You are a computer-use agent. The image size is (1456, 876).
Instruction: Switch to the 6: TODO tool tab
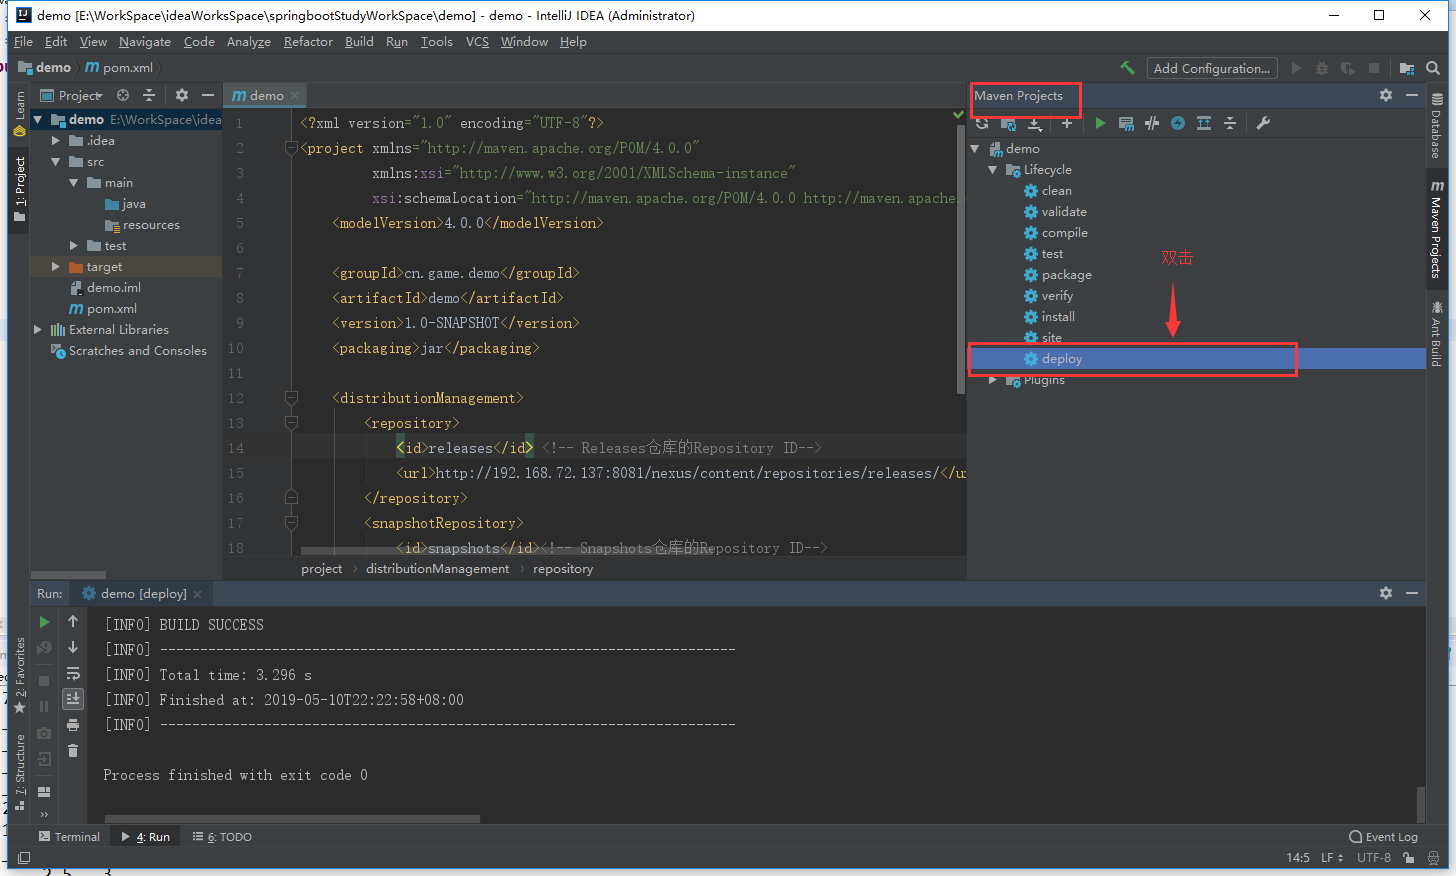[222, 837]
